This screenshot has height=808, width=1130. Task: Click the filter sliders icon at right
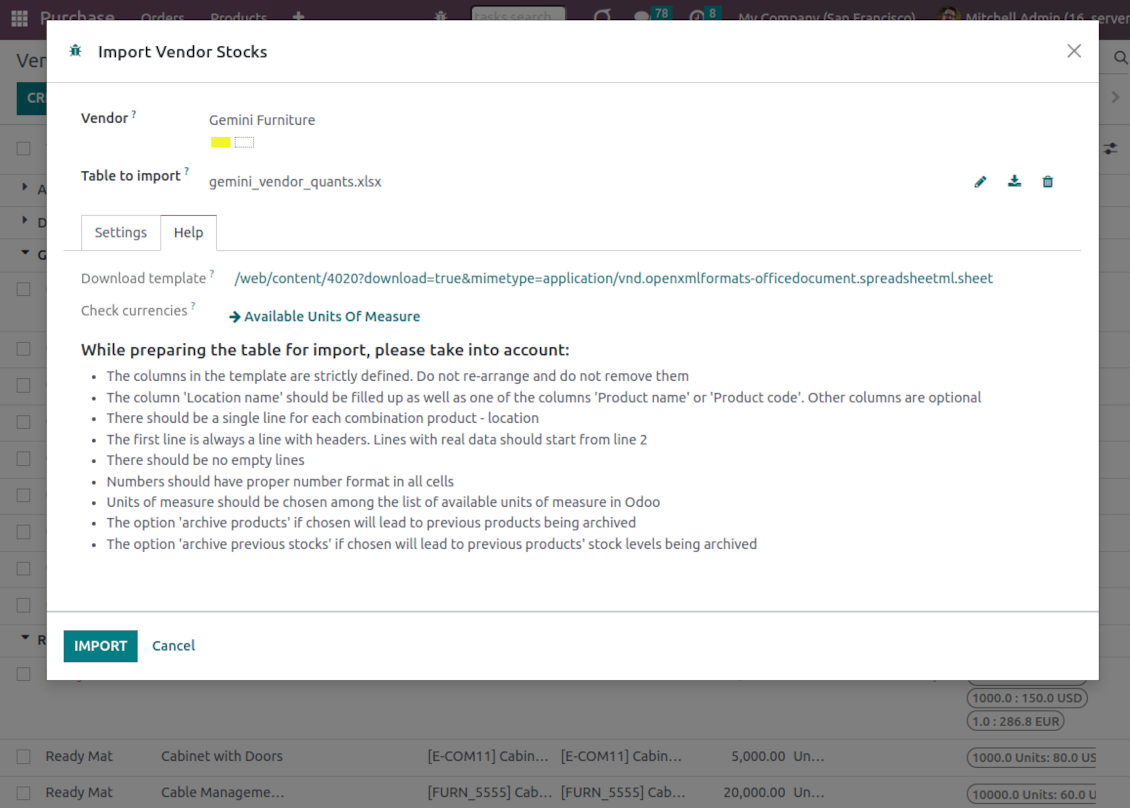(x=1111, y=148)
